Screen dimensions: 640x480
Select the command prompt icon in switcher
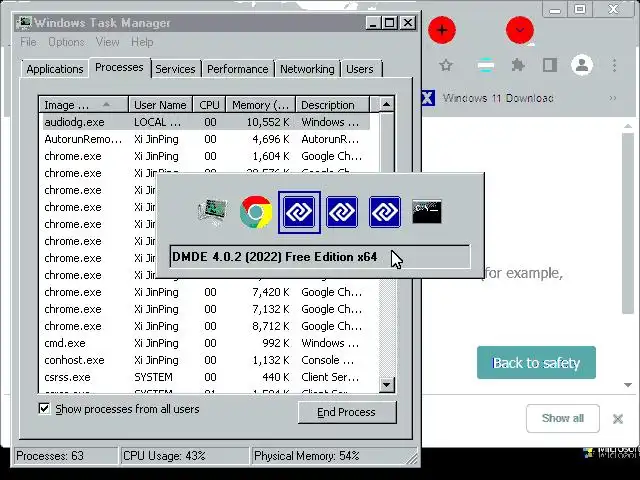click(427, 211)
